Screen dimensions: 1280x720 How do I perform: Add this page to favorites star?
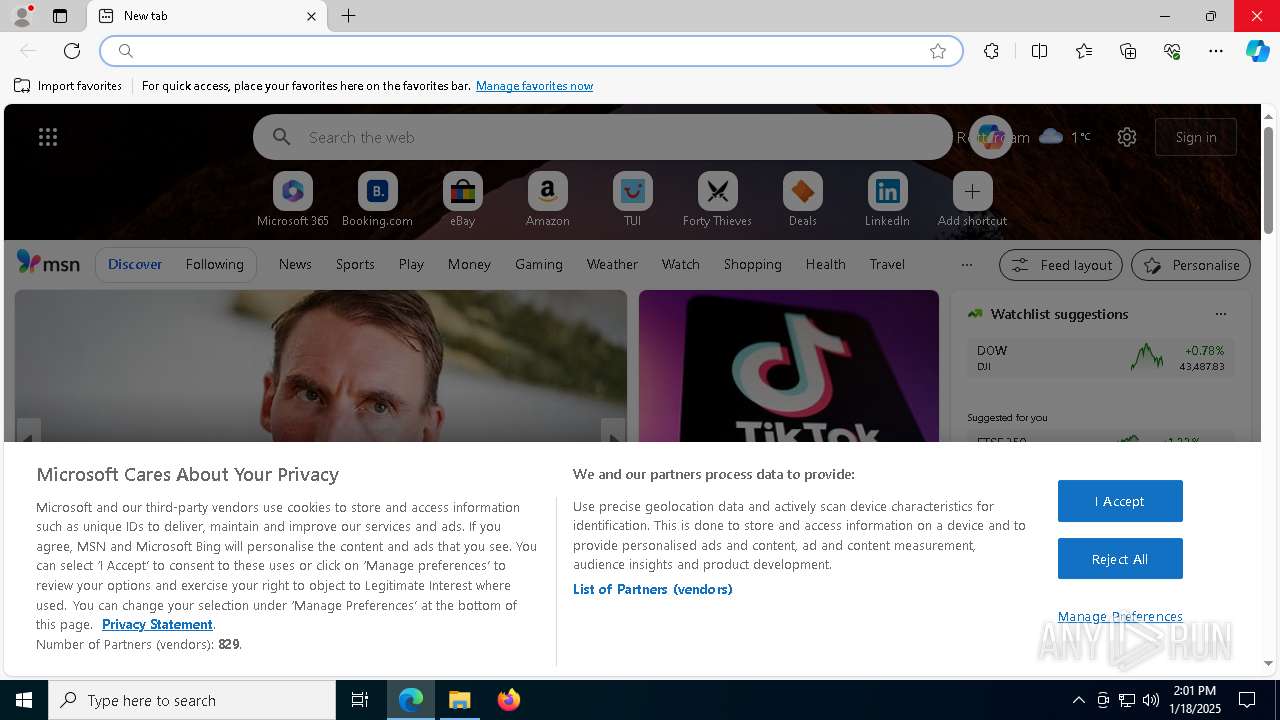(x=938, y=51)
